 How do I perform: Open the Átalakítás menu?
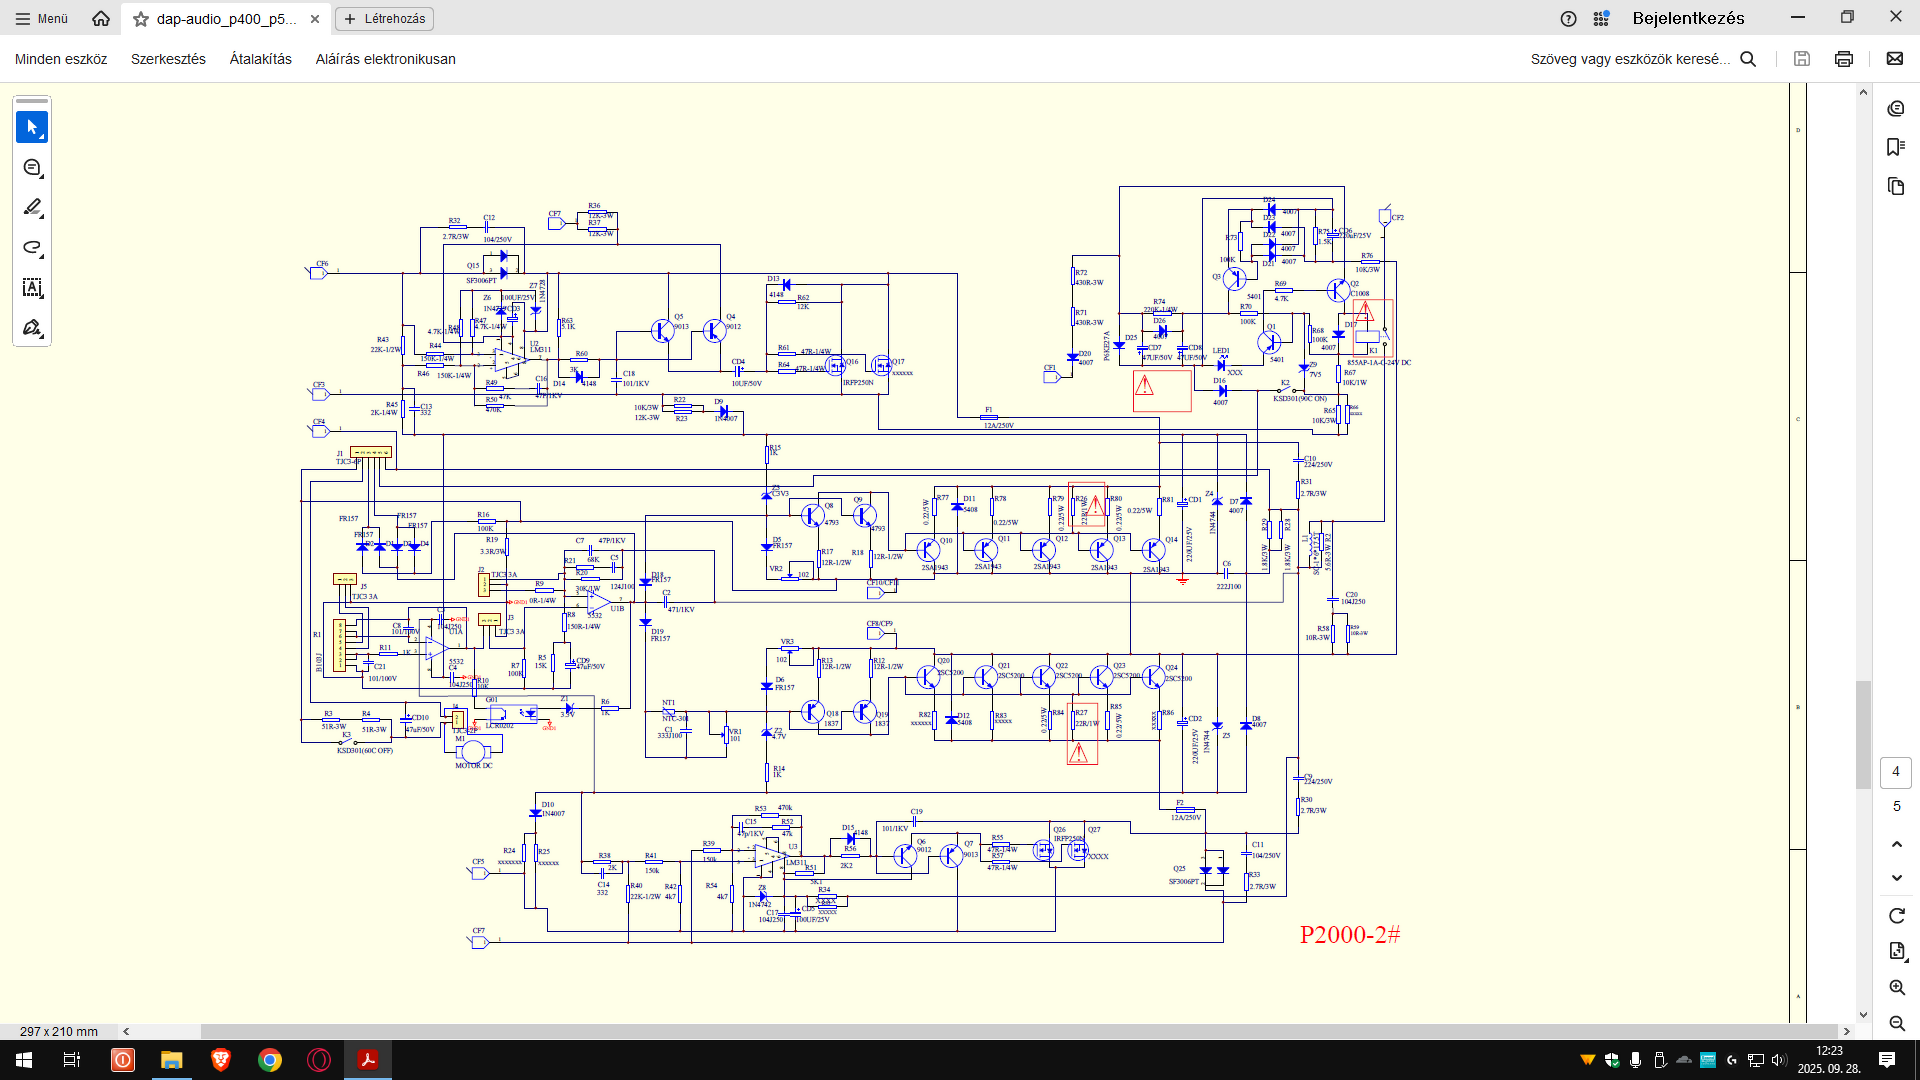pyautogui.click(x=260, y=59)
